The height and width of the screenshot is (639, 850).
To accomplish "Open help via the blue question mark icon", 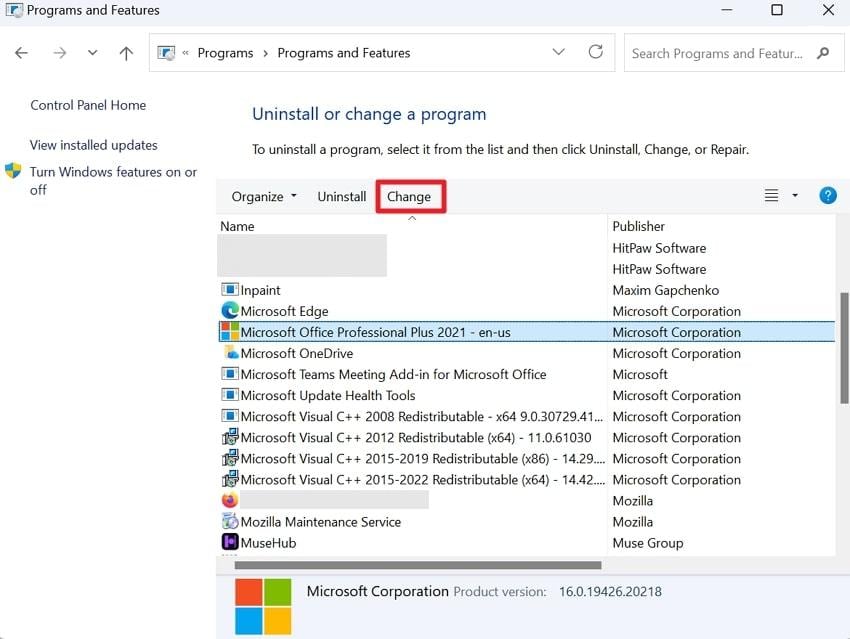I will 828,195.
